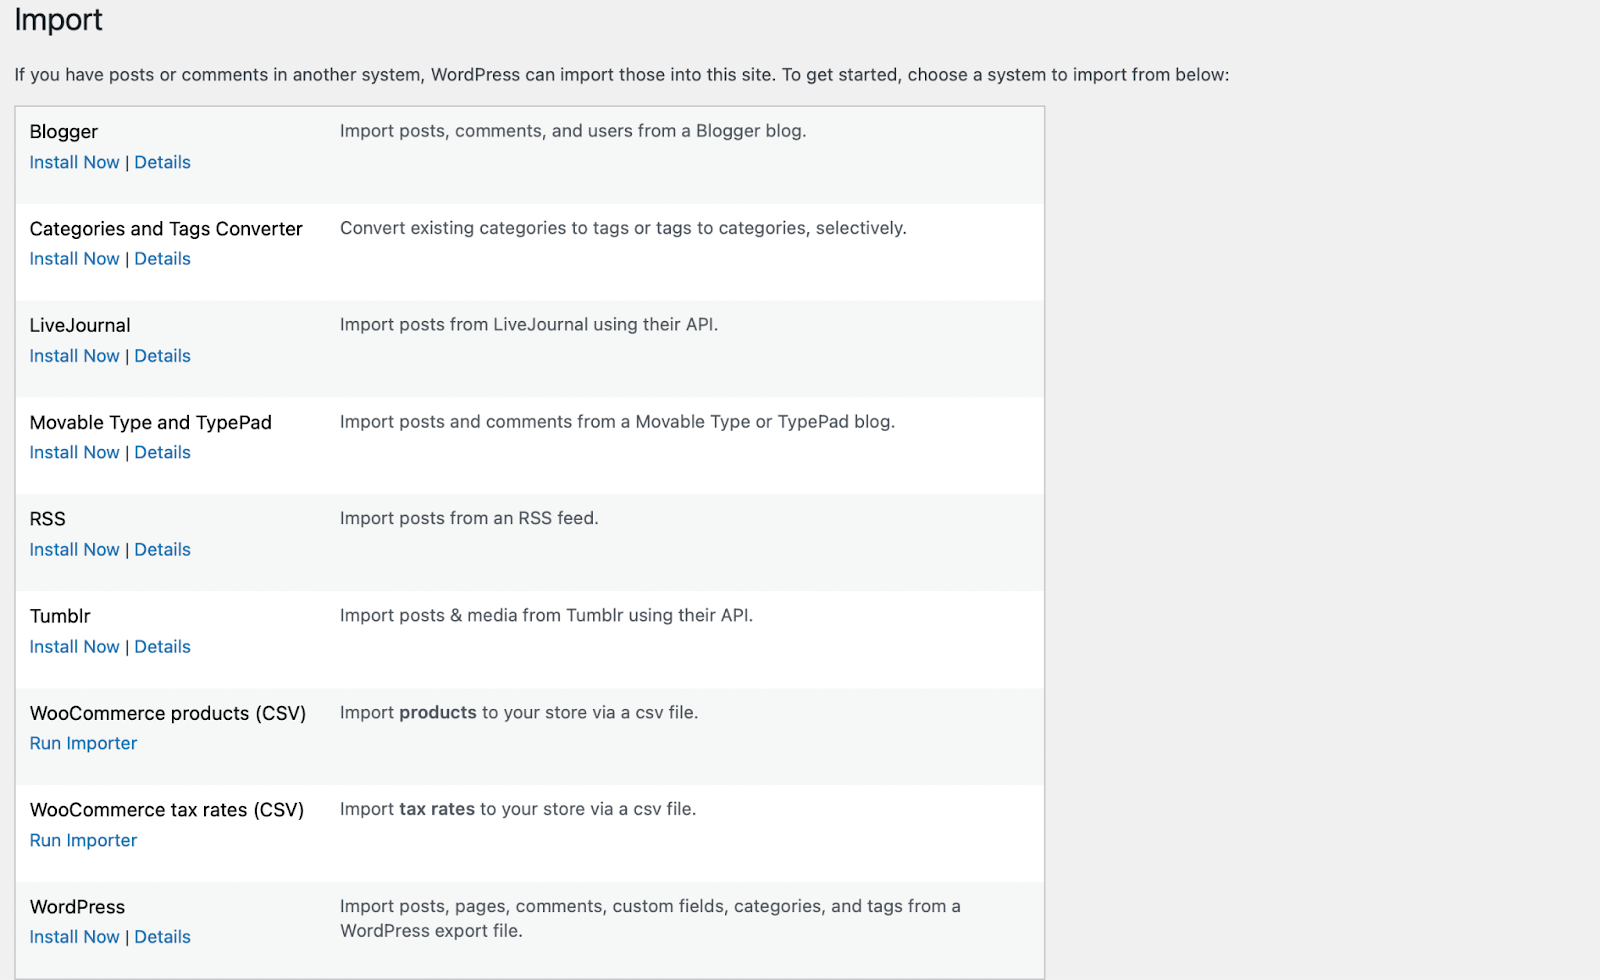Click the WordPress importer name
The height and width of the screenshot is (980, 1600).
tap(77, 907)
